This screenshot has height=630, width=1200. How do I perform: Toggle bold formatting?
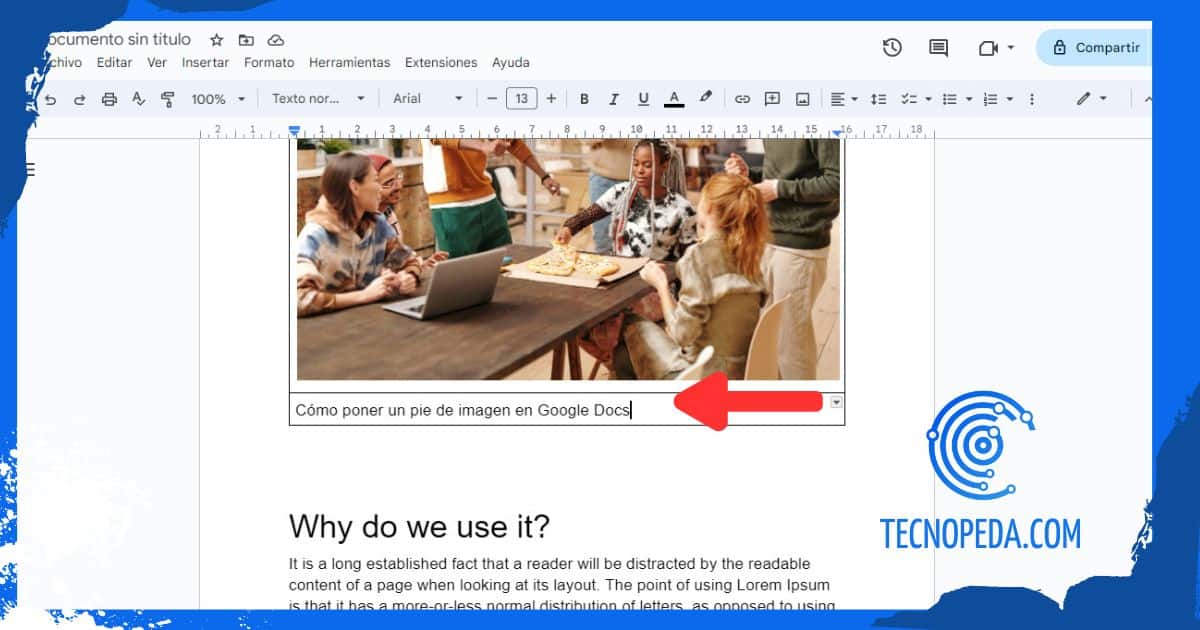click(x=584, y=99)
